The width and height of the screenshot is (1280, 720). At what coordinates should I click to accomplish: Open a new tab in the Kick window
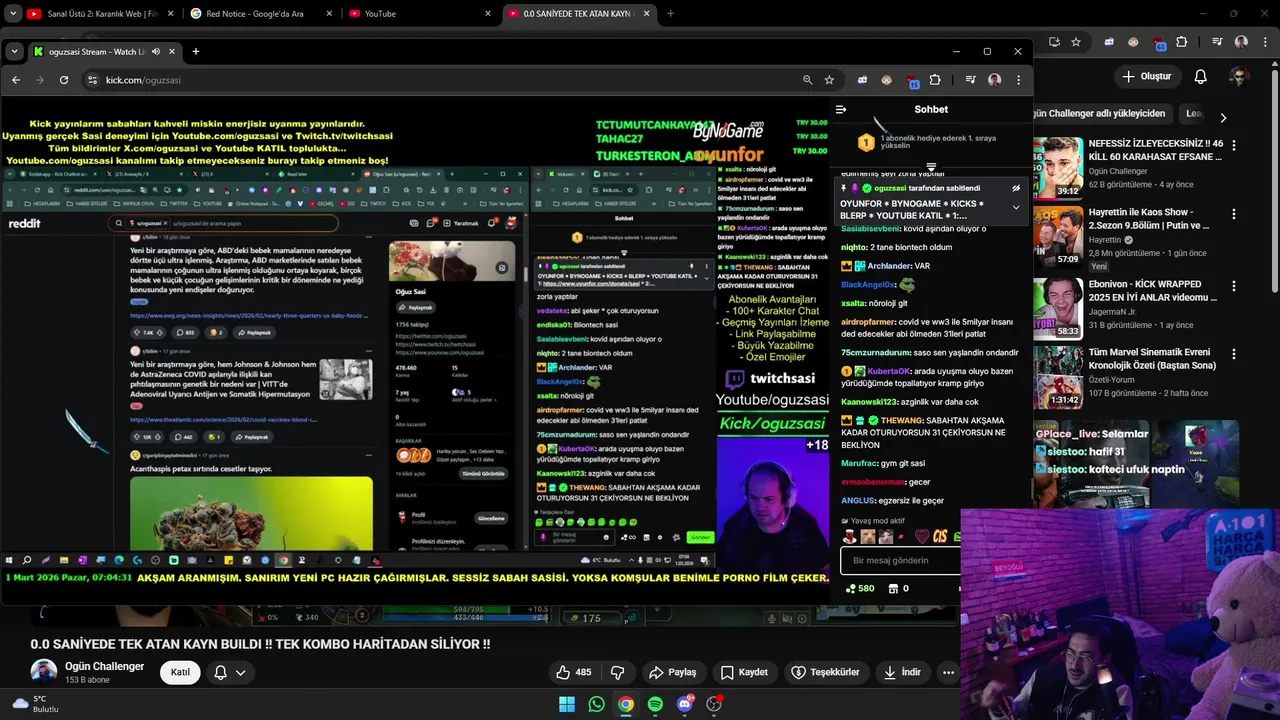point(196,51)
